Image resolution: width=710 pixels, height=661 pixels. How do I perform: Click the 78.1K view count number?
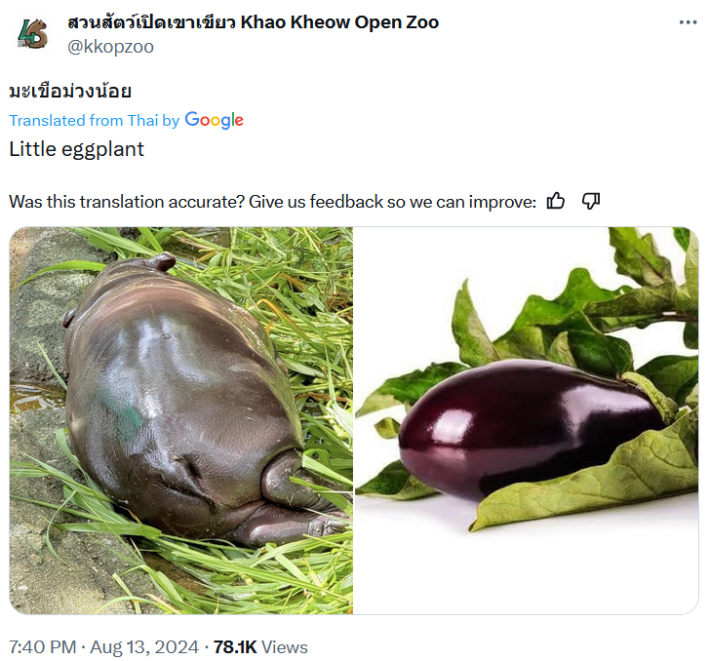(235, 647)
